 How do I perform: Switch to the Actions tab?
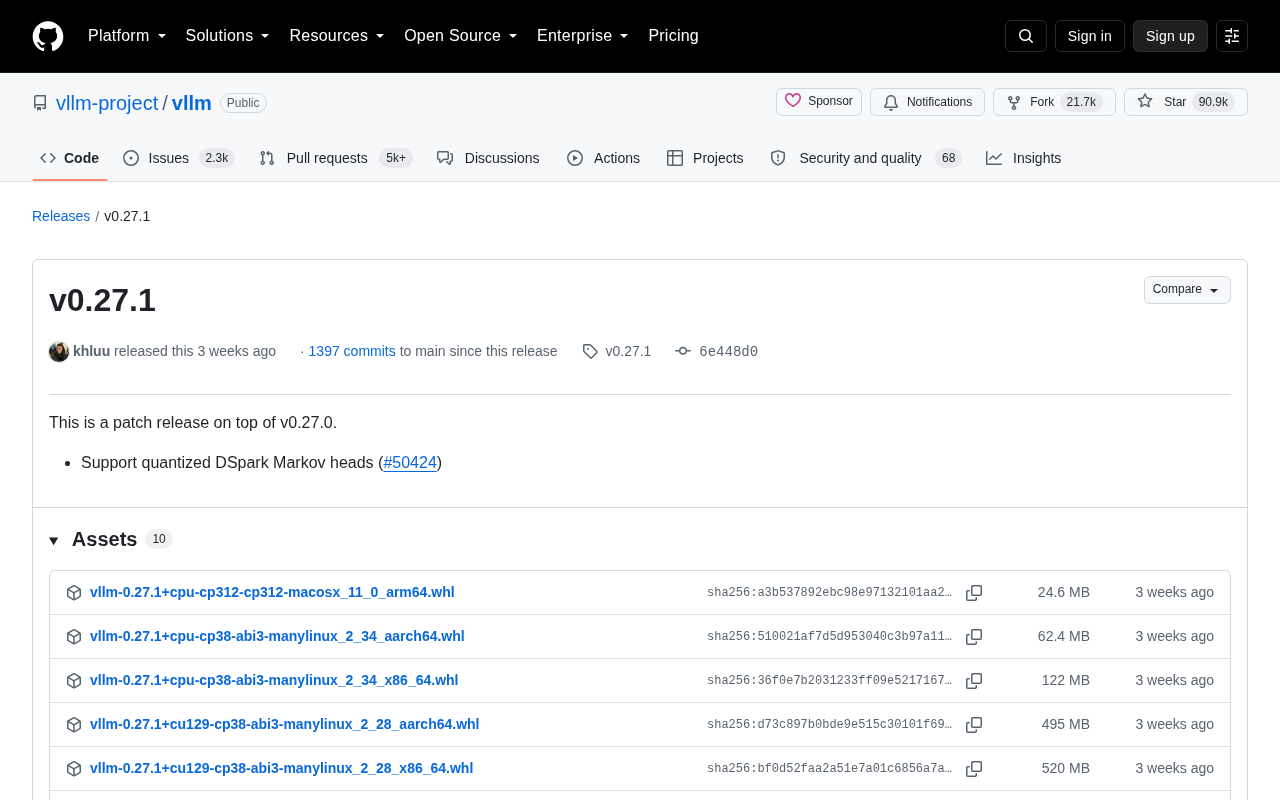tap(603, 158)
